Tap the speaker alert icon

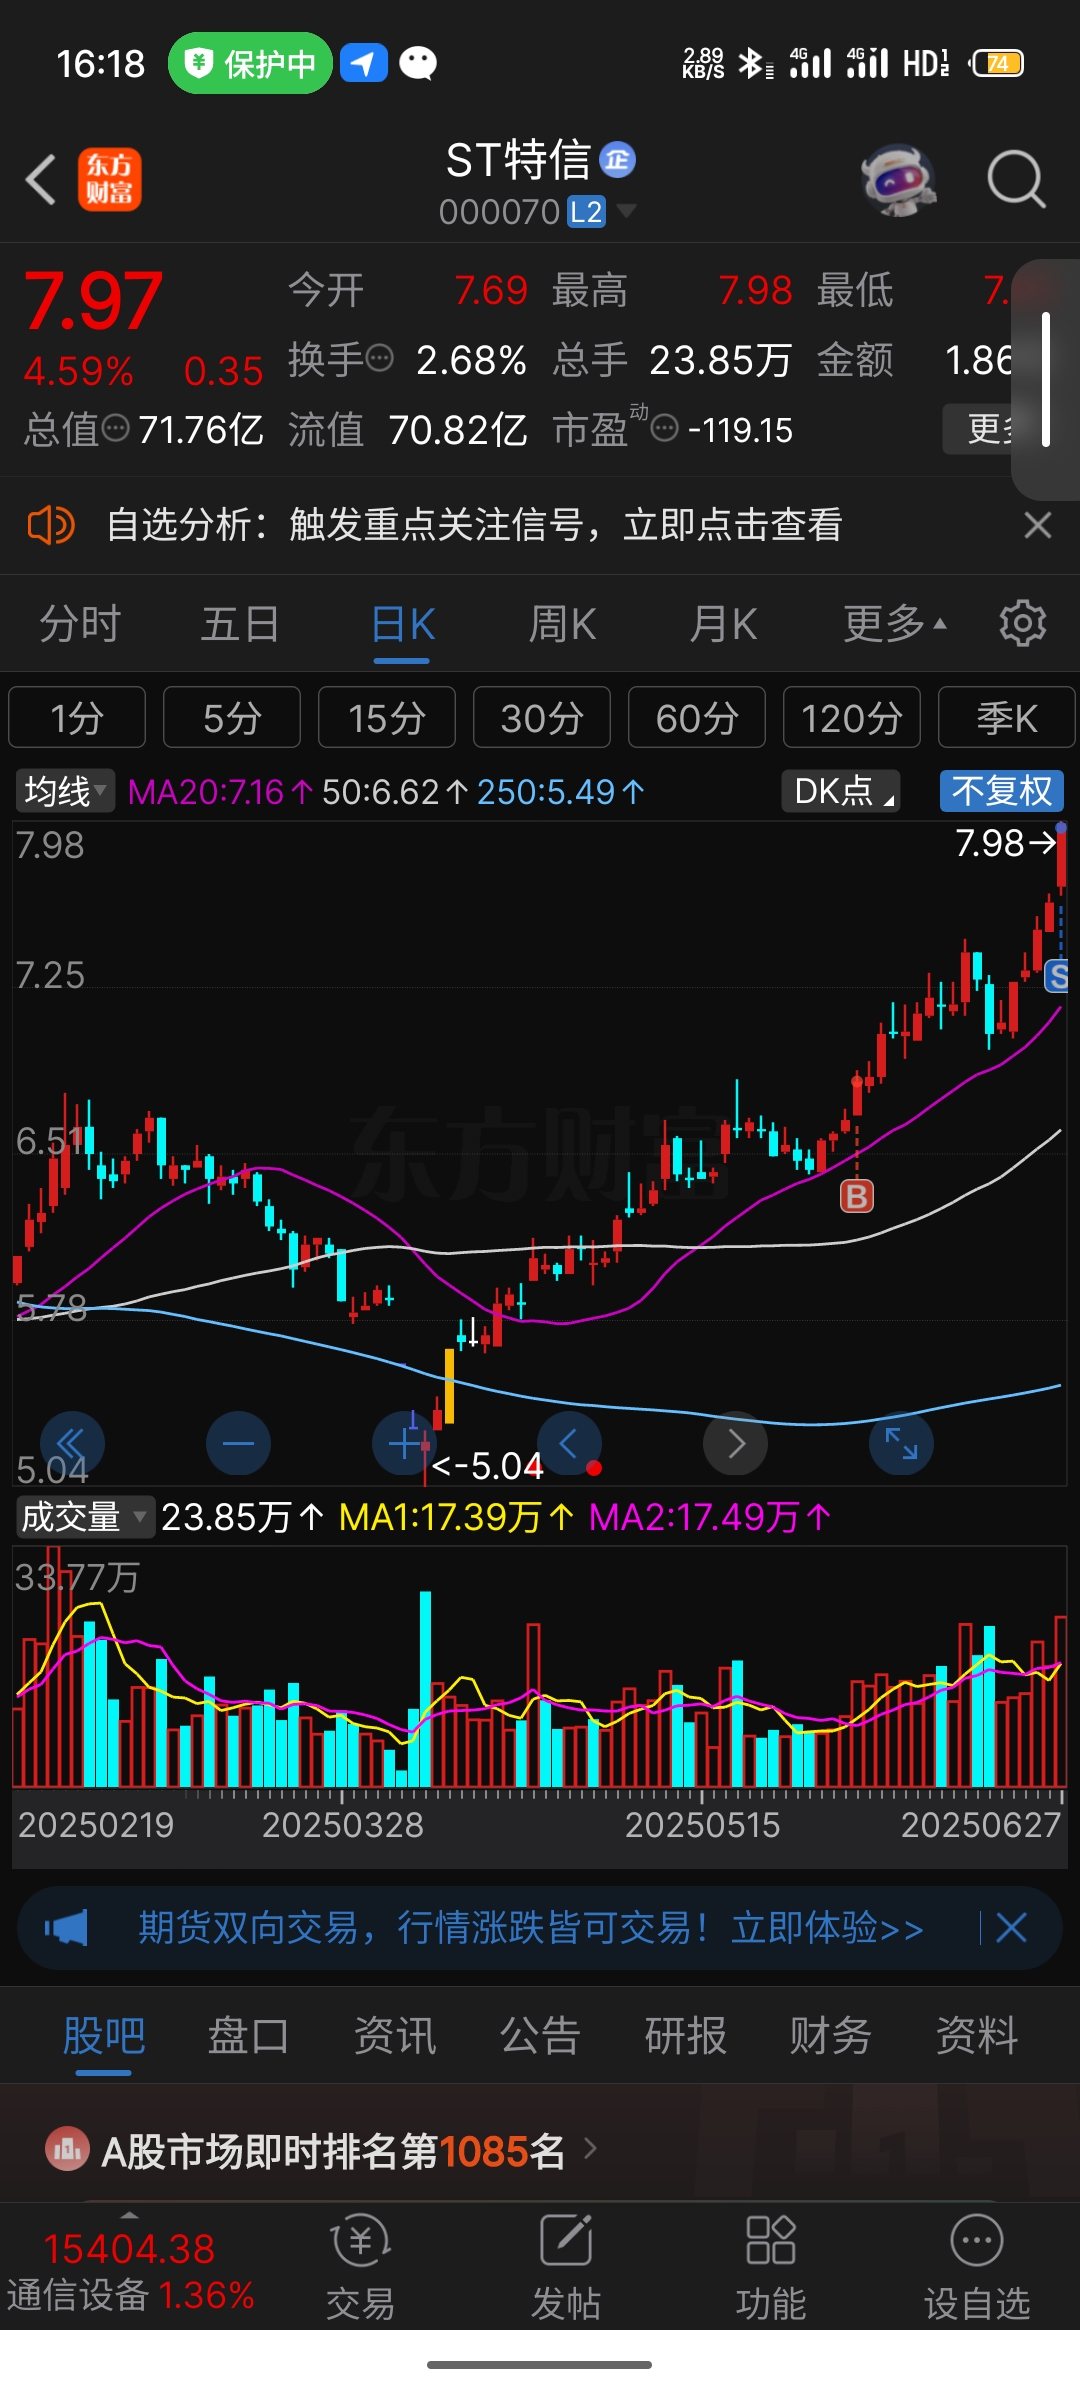coord(50,525)
